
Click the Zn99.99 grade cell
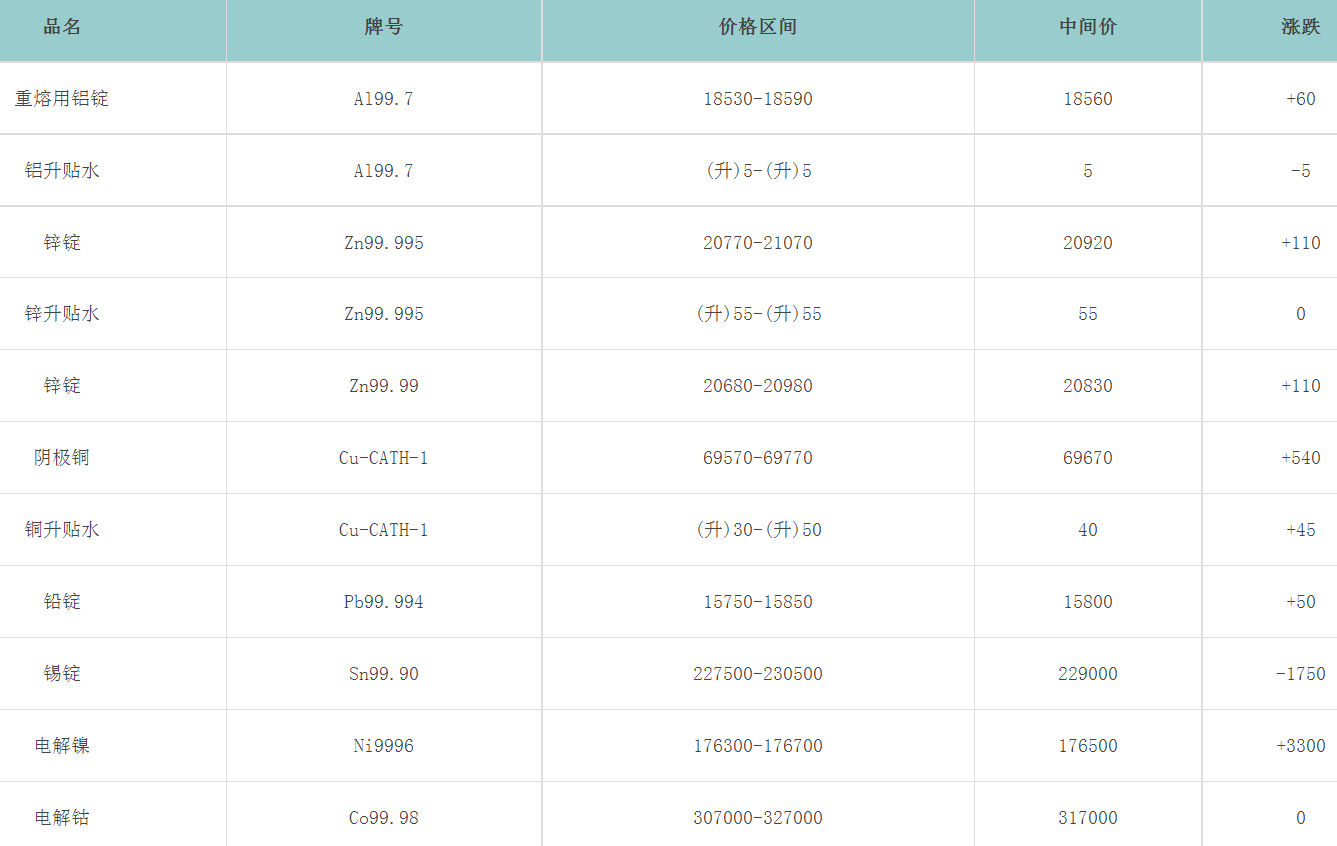pyautogui.click(x=384, y=386)
